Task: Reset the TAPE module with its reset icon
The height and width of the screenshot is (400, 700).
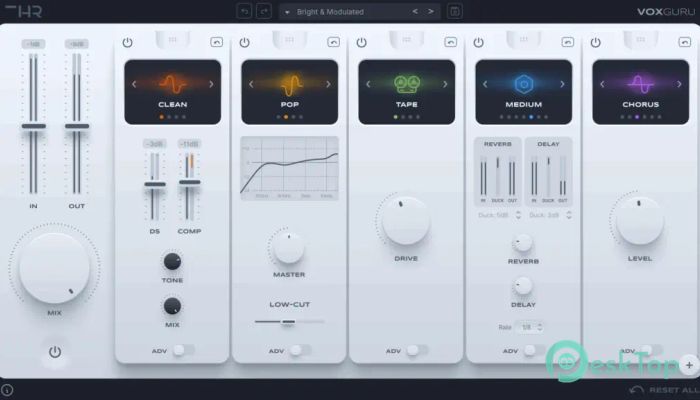Action: click(451, 42)
